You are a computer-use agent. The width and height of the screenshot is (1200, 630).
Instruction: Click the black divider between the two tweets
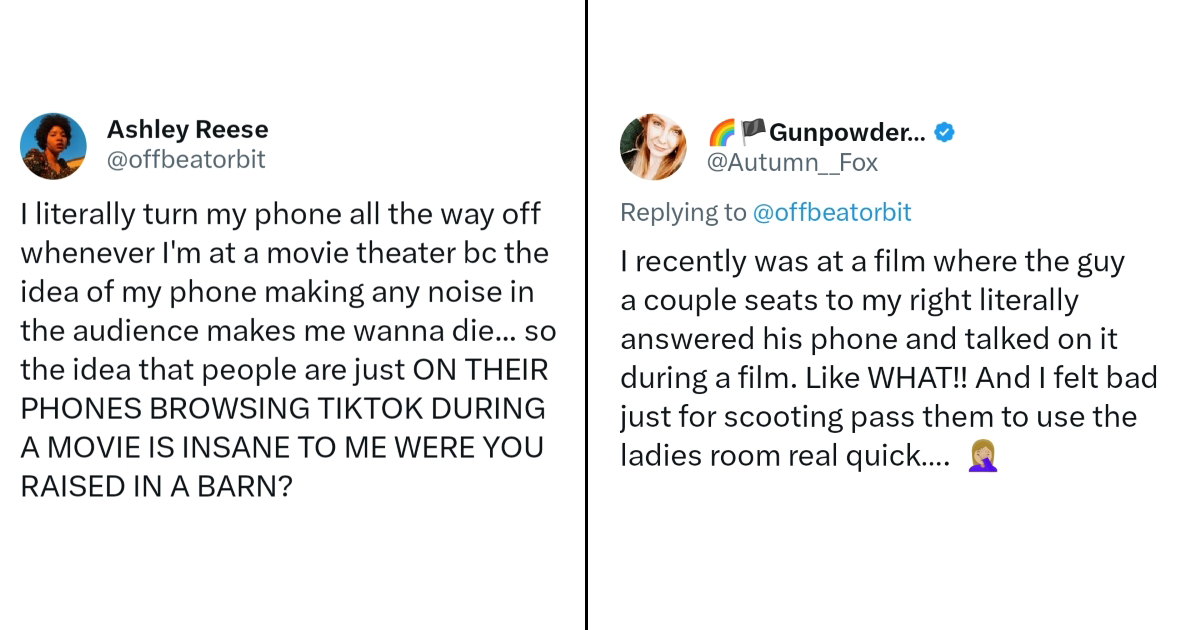(585, 315)
